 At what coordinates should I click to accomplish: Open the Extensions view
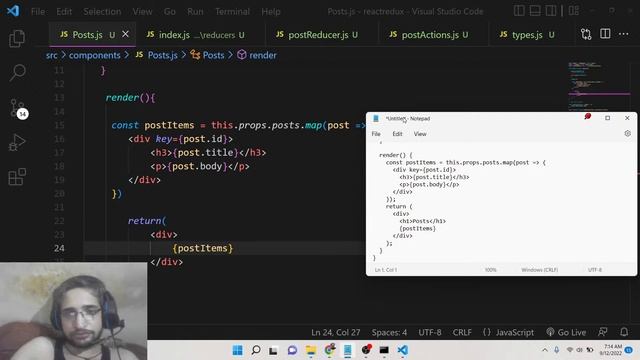coord(17,177)
